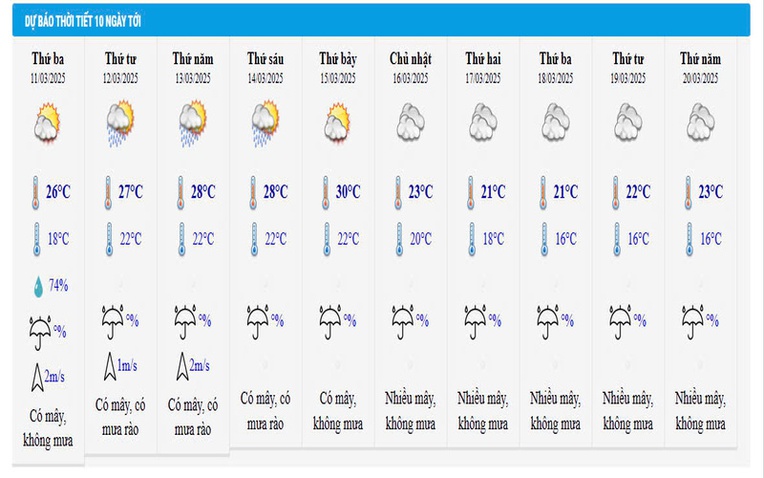Click the cloudy icon for 18/03/2025
764x478 pixels.
(555, 121)
